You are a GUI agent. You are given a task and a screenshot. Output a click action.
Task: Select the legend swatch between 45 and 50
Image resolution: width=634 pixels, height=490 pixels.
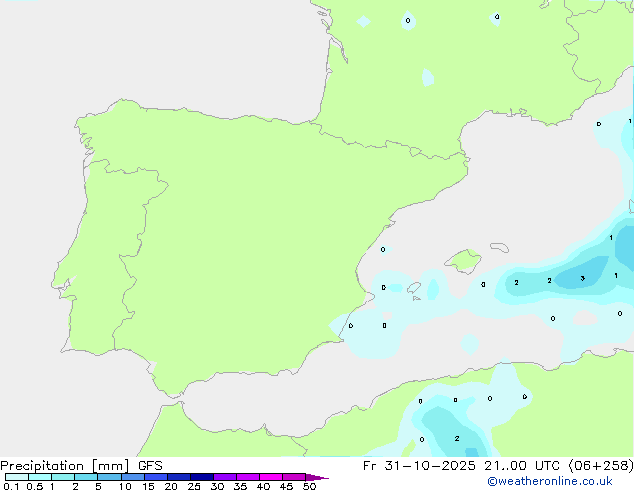click(x=294, y=477)
